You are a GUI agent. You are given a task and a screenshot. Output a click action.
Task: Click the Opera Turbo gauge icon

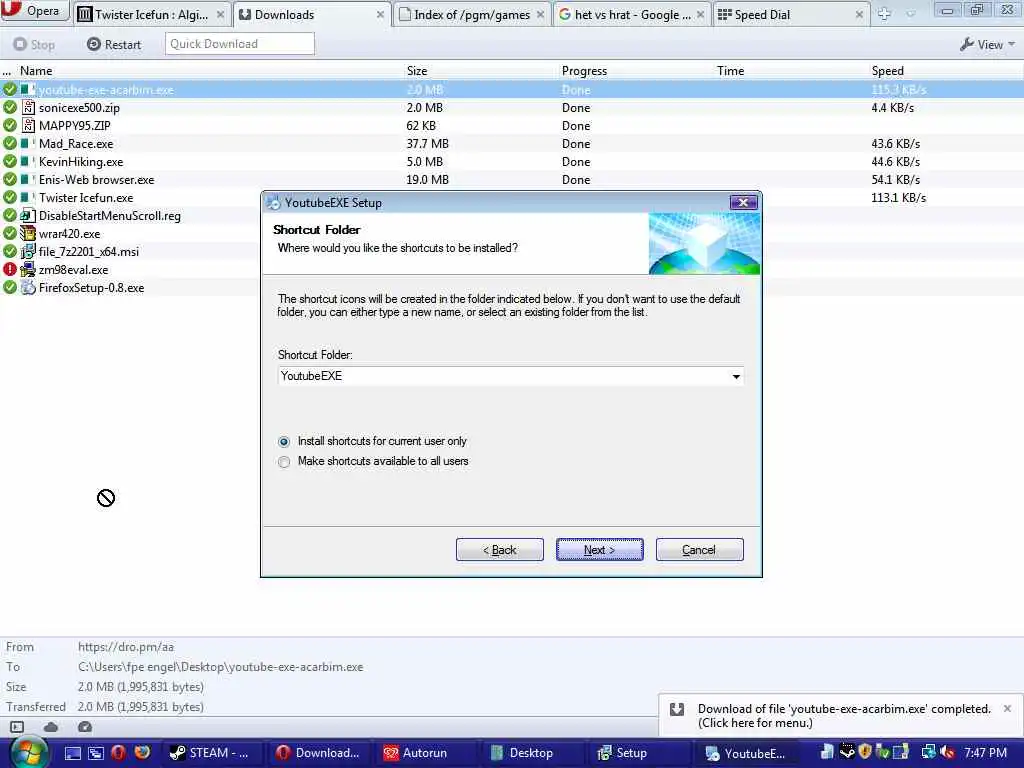tap(85, 727)
